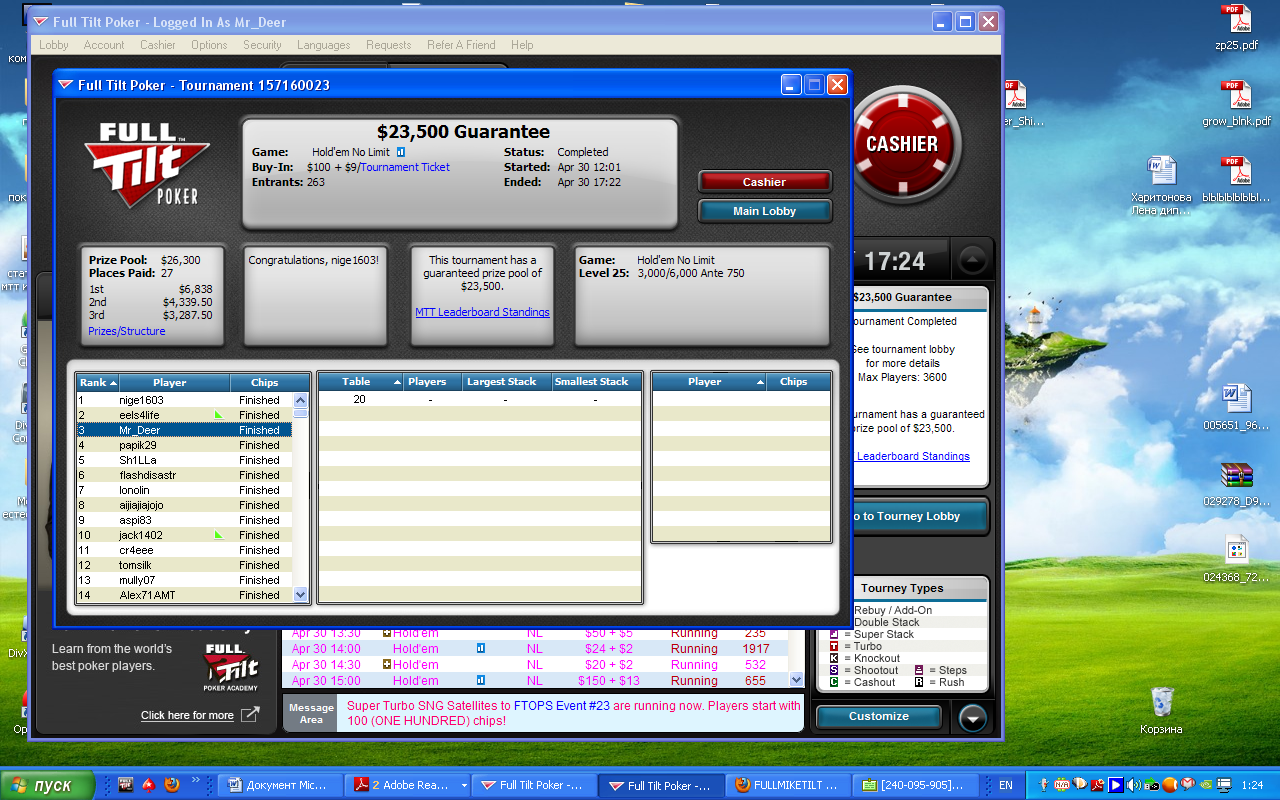Select player Alex71AMT in the standings
1280x800 pixels.
coord(184,595)
